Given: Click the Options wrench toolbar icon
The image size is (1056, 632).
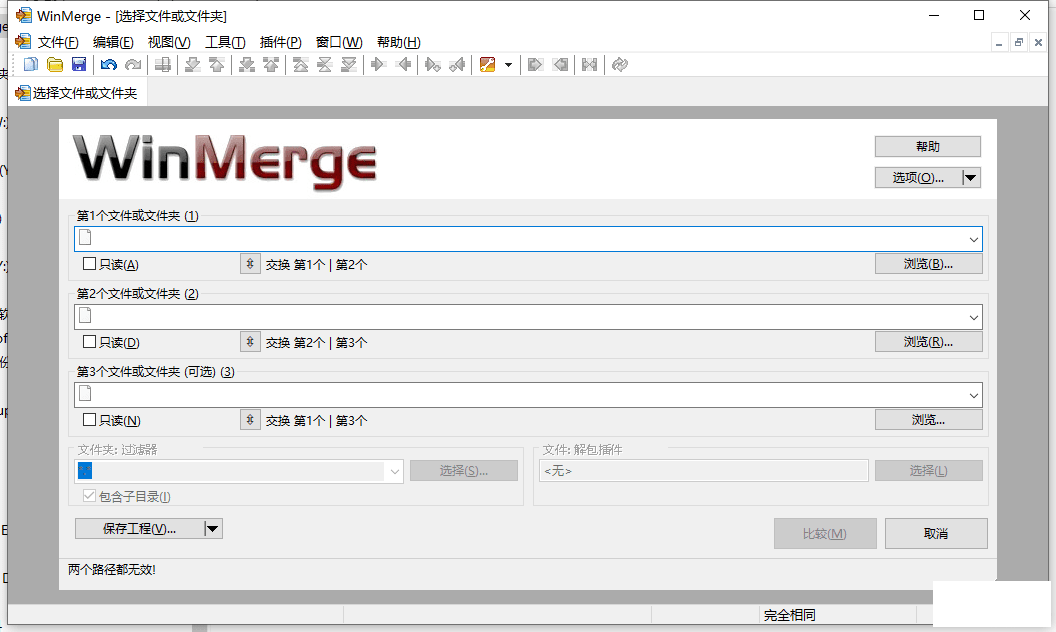Looking at the screenshot, I should point(488,65).
